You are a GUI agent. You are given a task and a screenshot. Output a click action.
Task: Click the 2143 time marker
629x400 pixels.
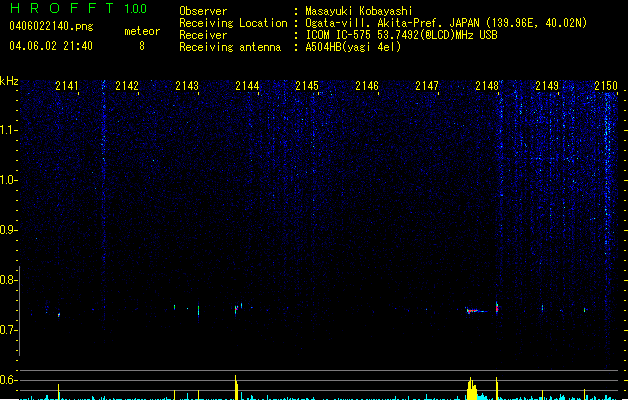tap(187, 86)
